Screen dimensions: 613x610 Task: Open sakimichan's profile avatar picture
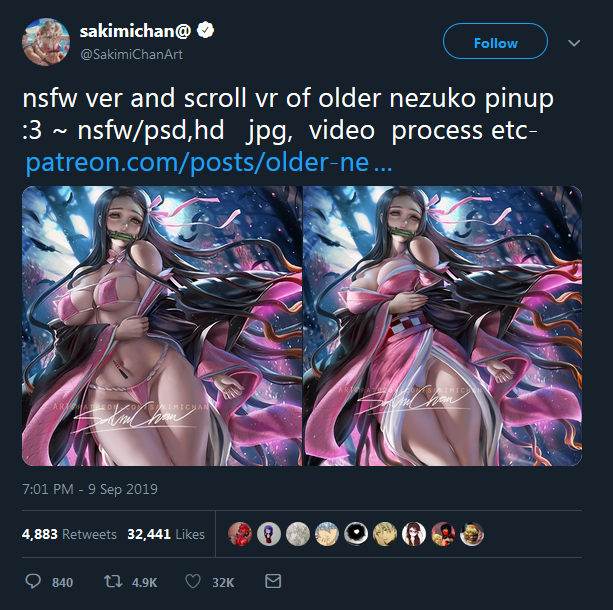(46, 42)
